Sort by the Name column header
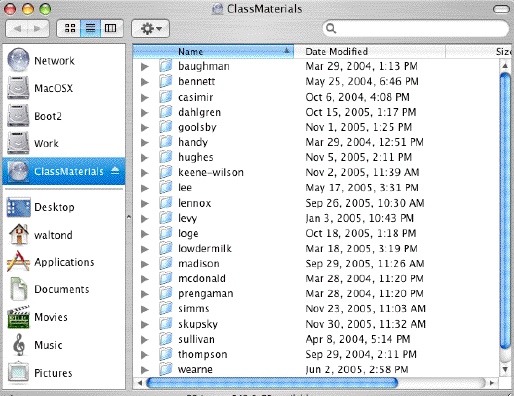The height and width of the screenshot is (396, 514). click(x=213, y=51)
